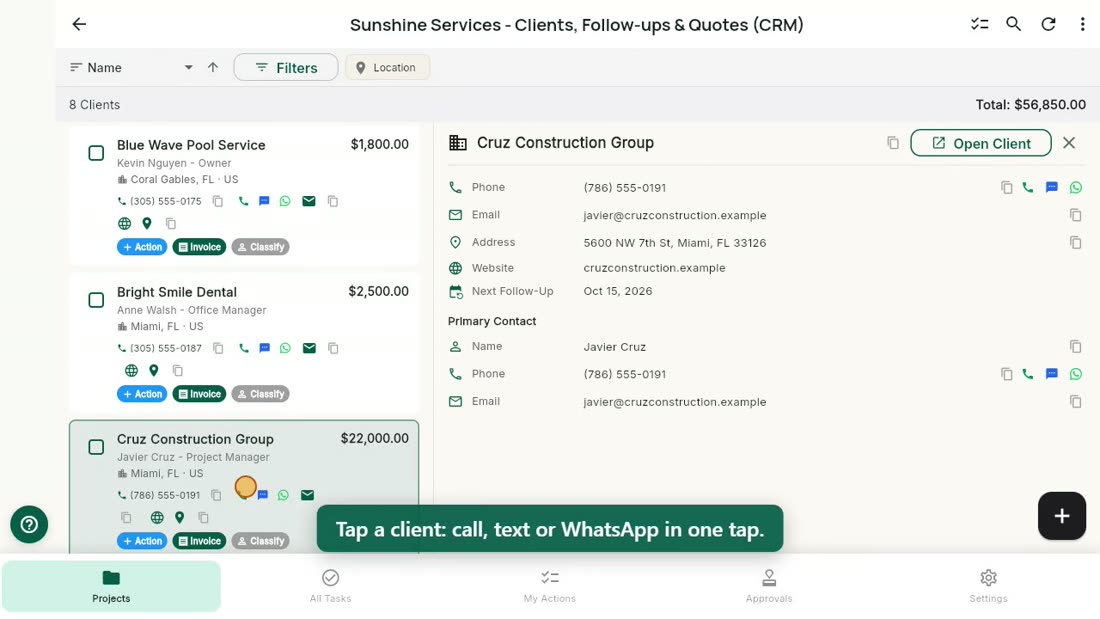Screen dimensions: 1100x619
Task: Tick the Cruz Construction Group checkbox
Action: [x=96, y=447]
